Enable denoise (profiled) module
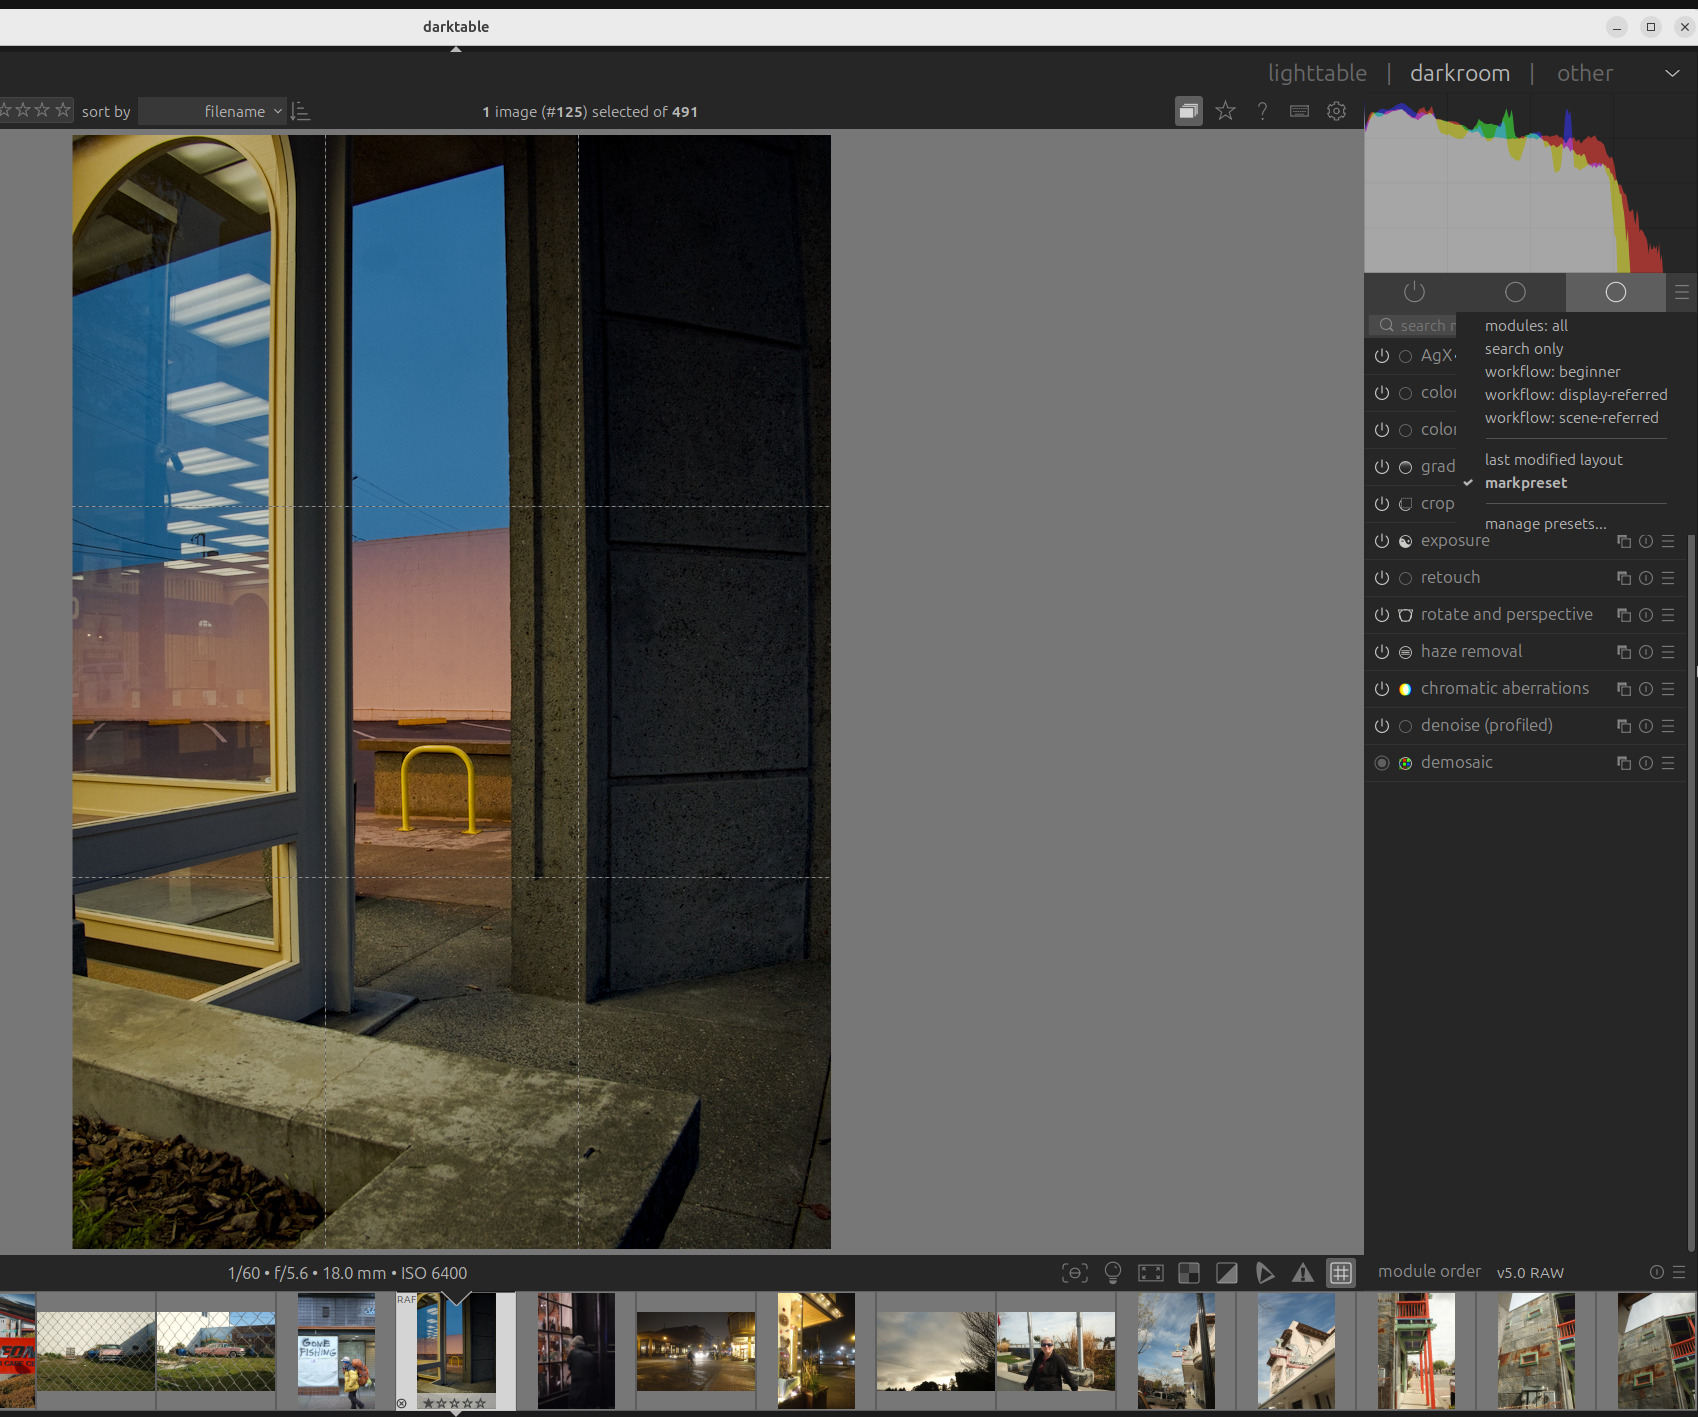1698x1417 pixels. [1382, 726]
